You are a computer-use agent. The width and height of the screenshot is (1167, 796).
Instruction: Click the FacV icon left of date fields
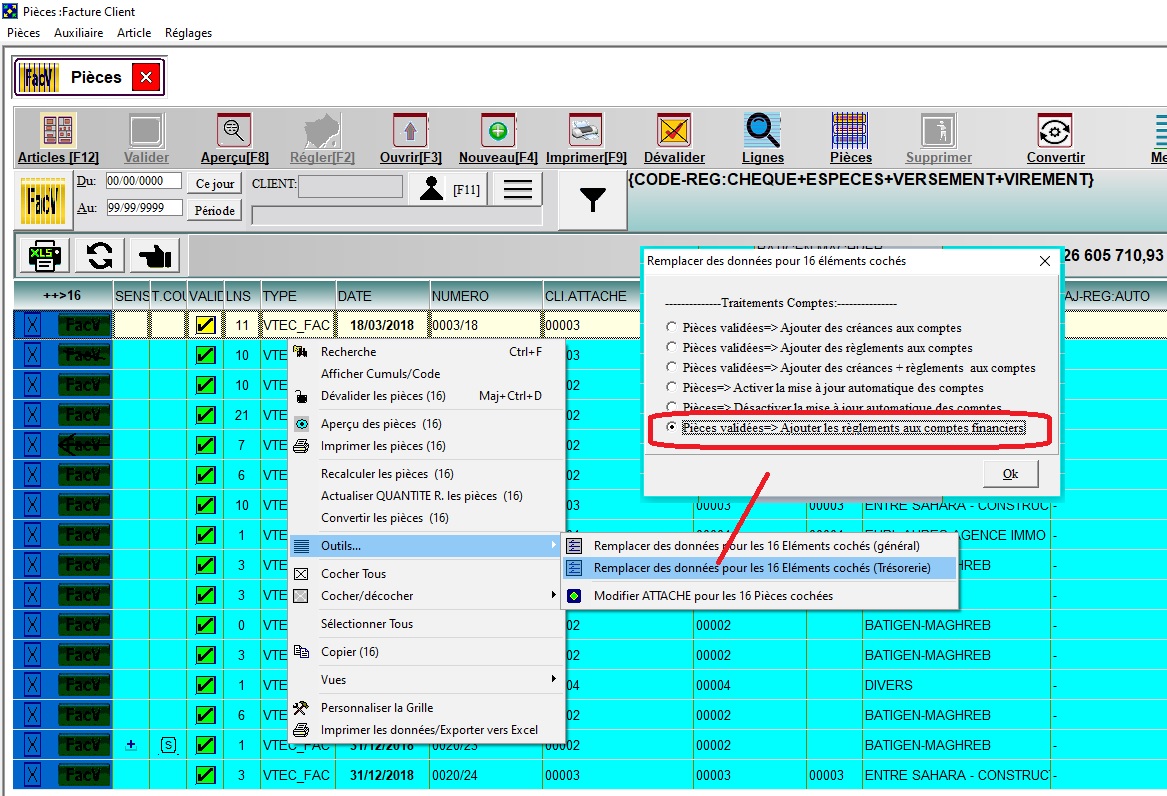tap(42, 201)
